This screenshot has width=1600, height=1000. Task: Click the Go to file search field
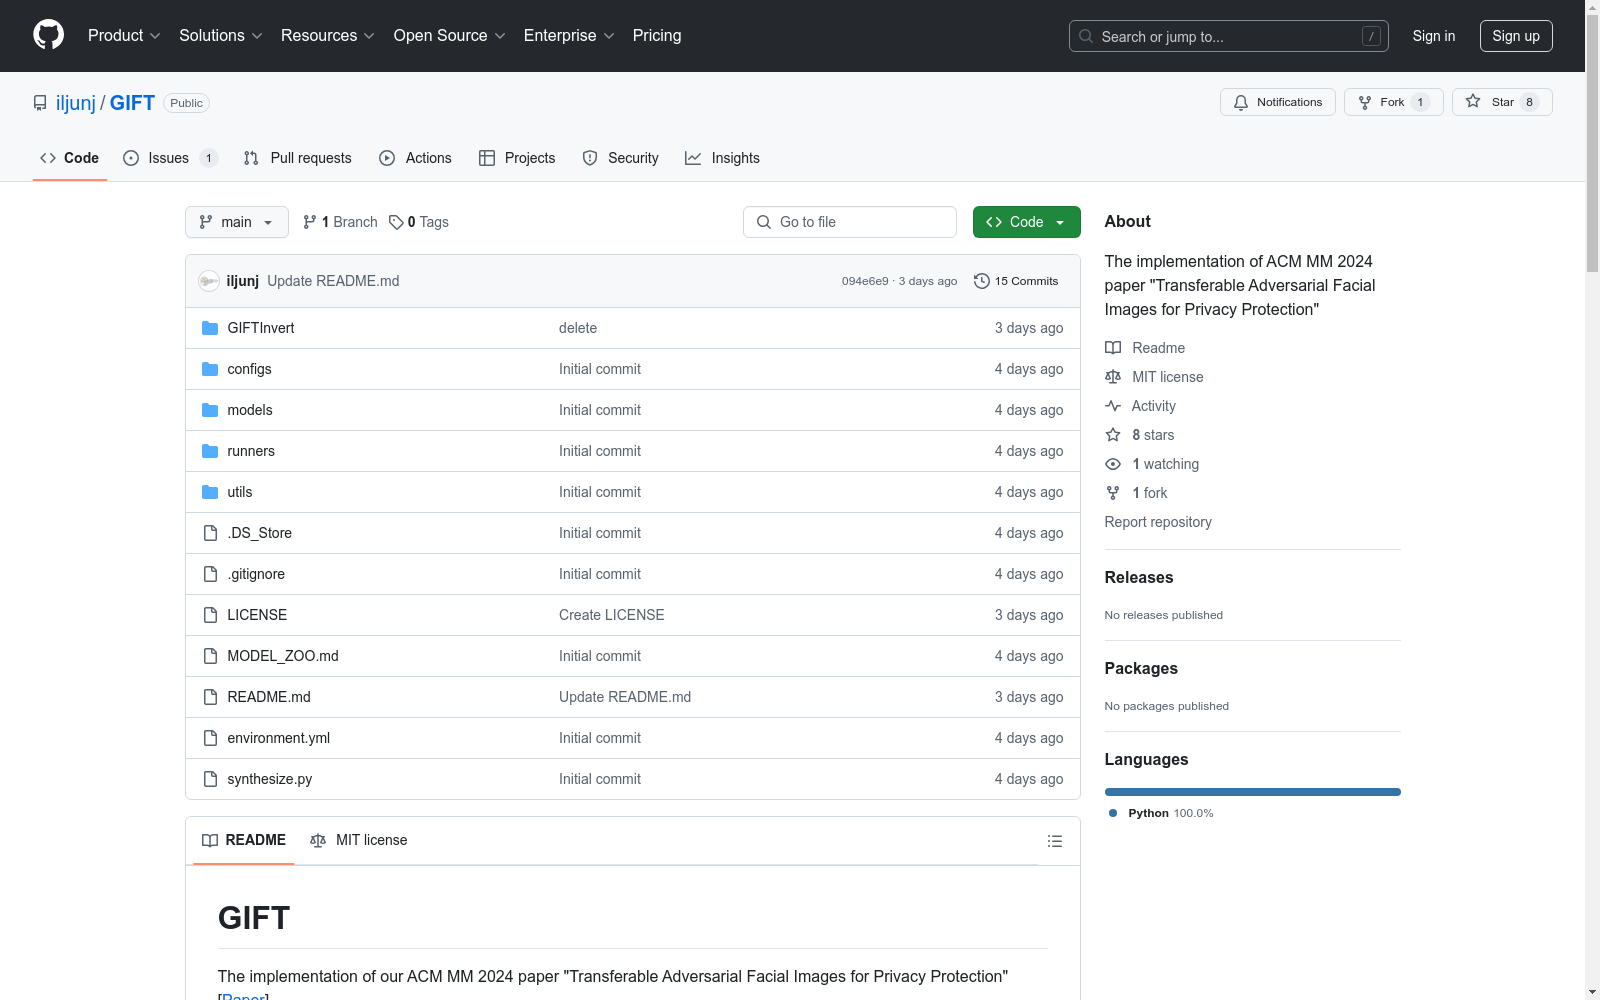(x=850, y=222)
